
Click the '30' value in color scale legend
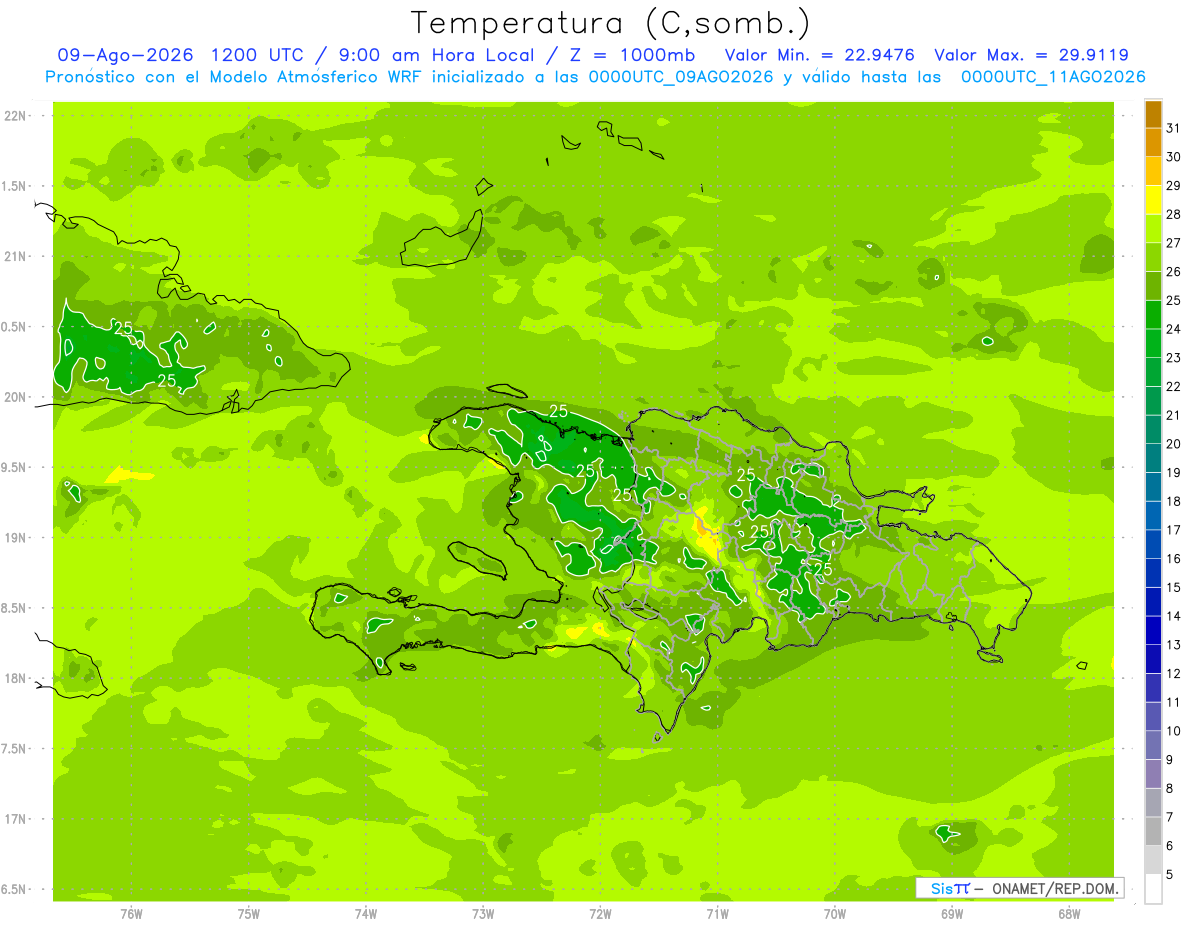click(1173, 157)
